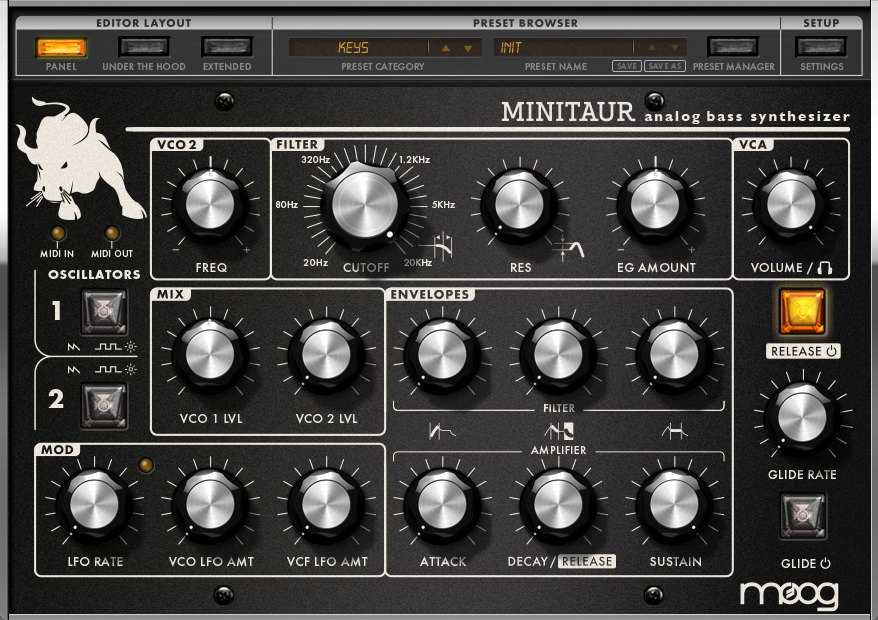
Task: Click the VCO LFO AMT knob
Action: pos(210,504)
